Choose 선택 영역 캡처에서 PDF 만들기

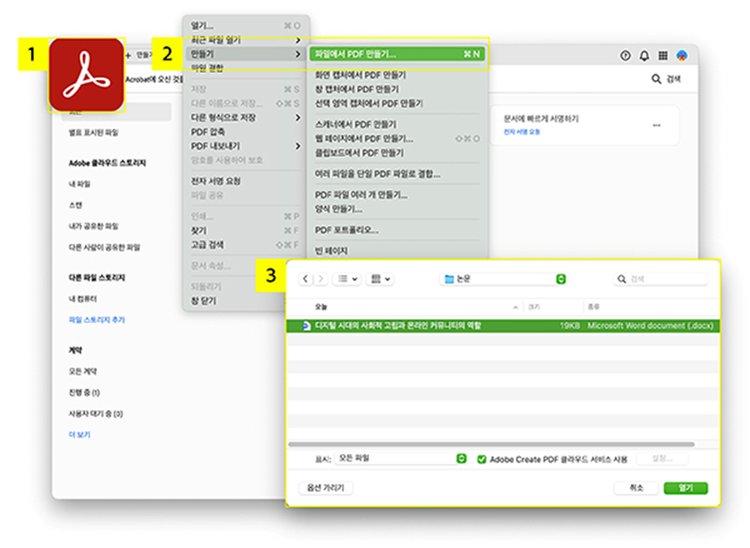coord(369,103)
